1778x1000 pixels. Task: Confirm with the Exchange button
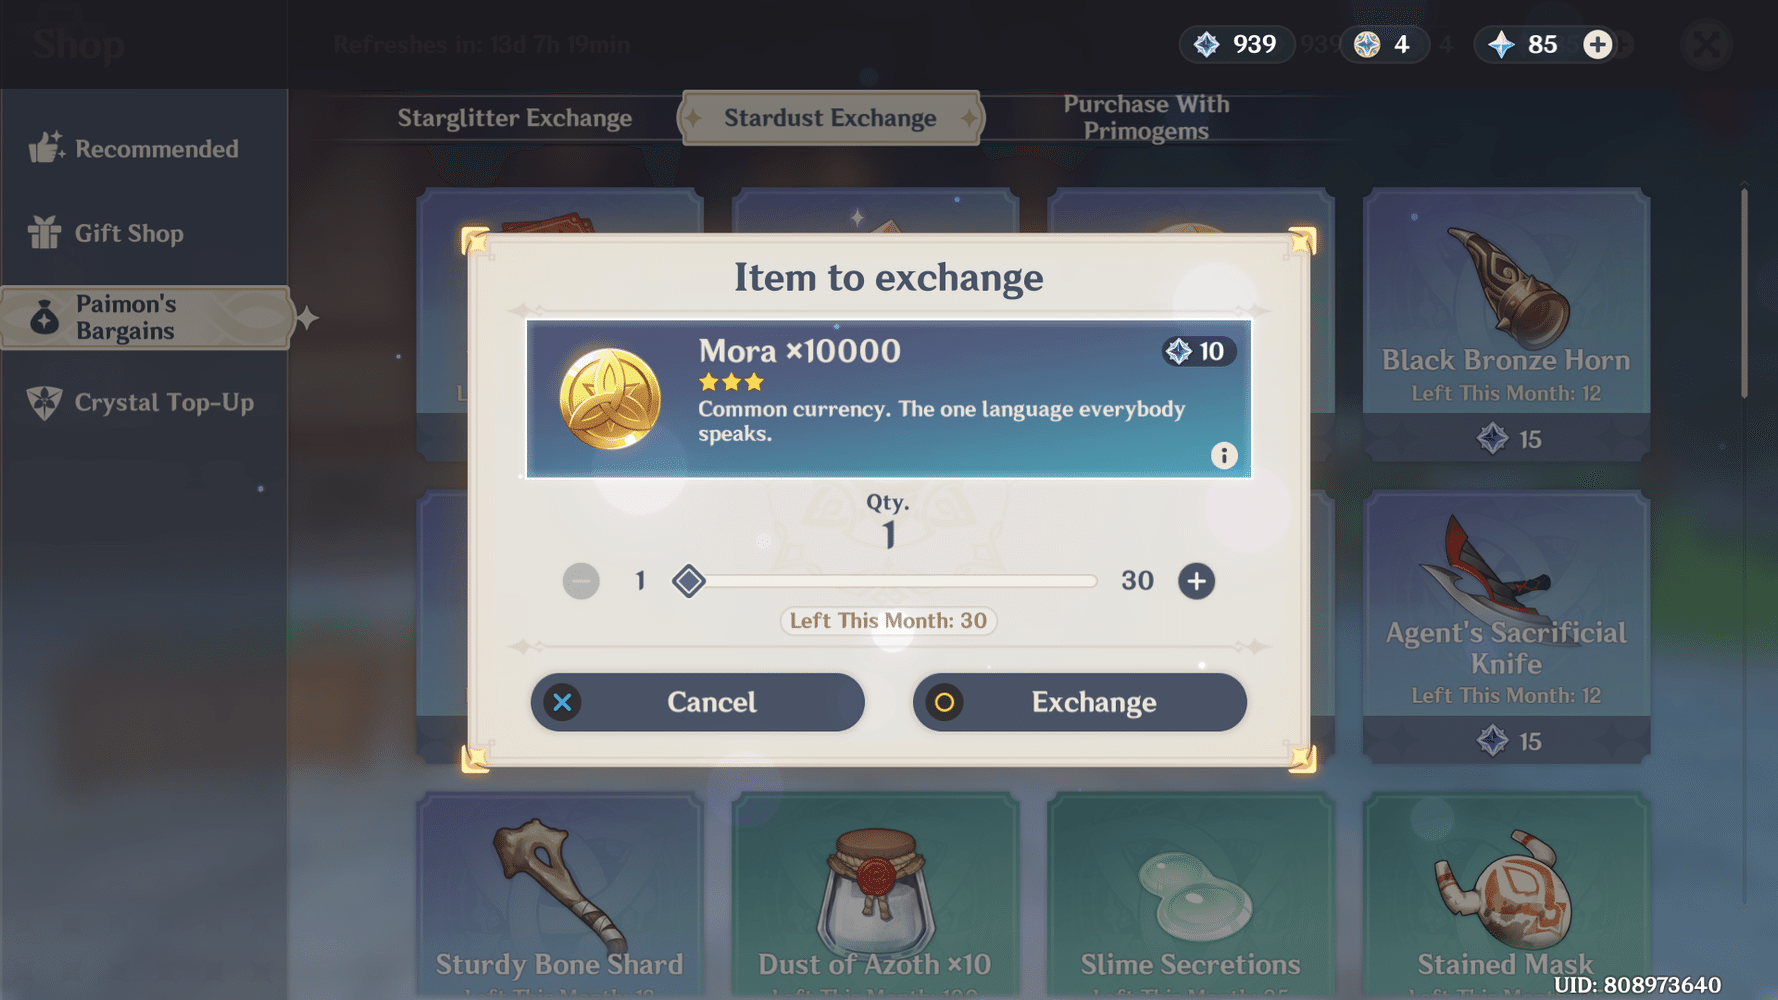tap(1079, 702)
